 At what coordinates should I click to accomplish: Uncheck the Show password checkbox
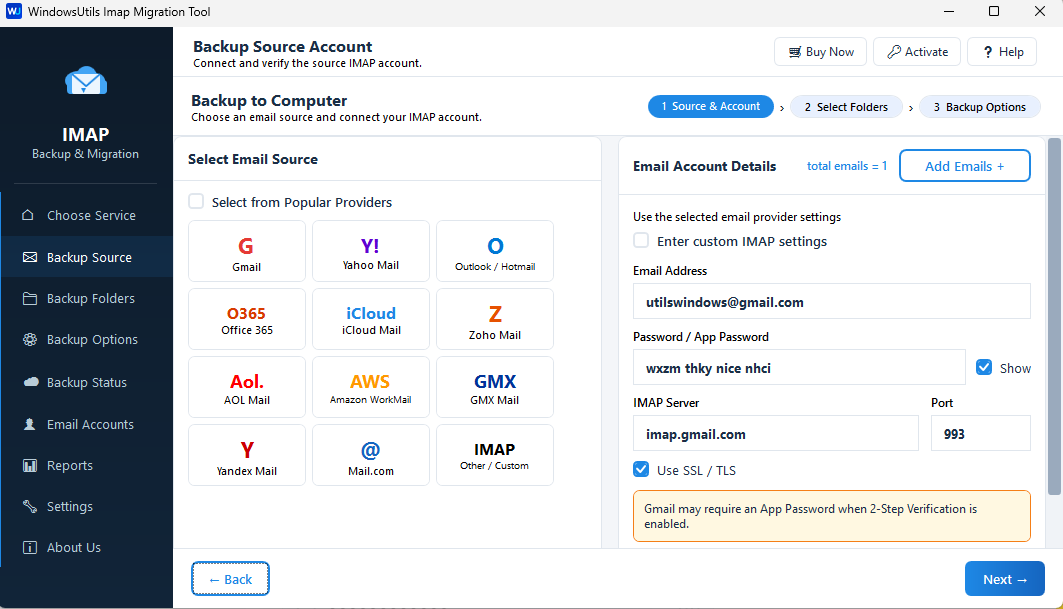(984, 367)
